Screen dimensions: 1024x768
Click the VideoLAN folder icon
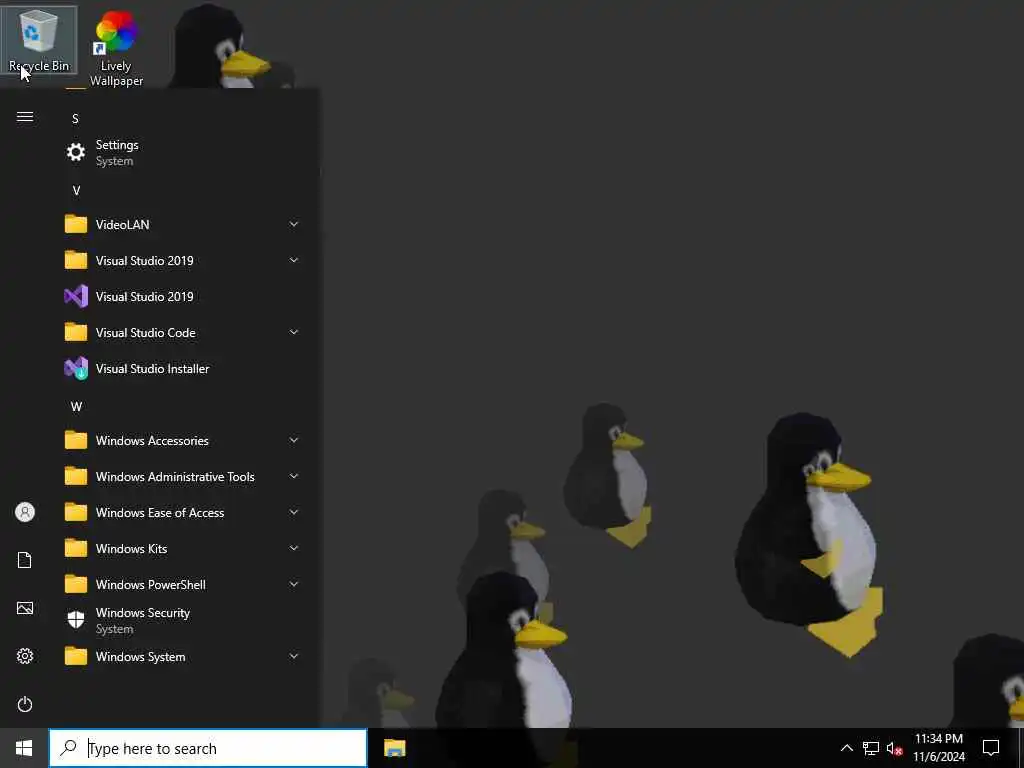pos(76,225)
